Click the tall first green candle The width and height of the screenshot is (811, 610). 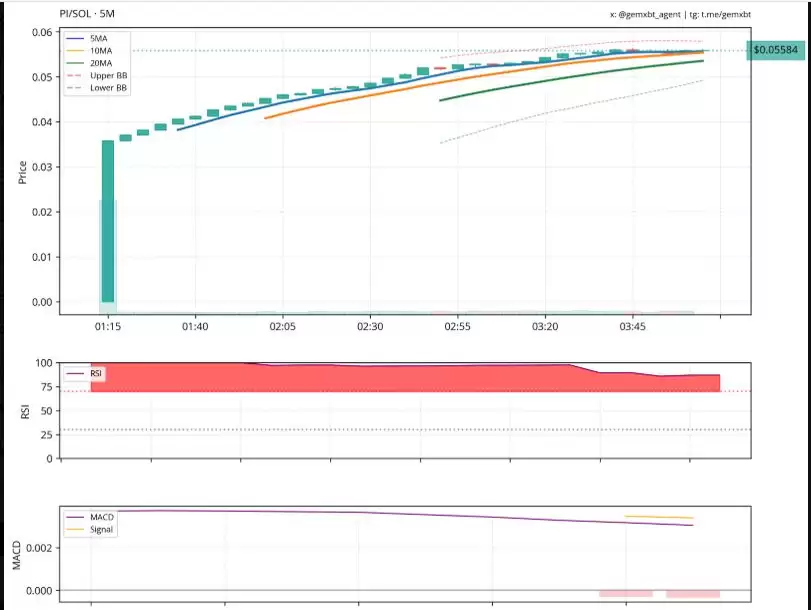108,220
